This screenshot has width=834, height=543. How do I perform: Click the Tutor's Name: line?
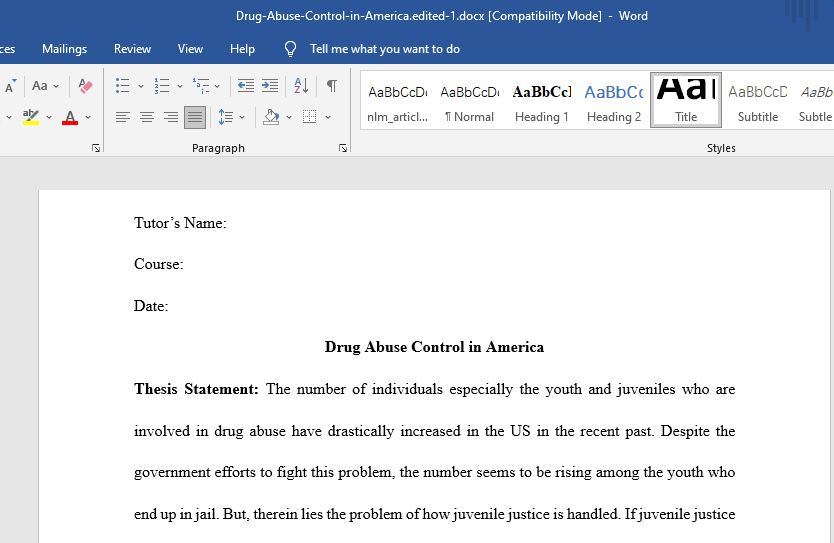tap(180, 223)
